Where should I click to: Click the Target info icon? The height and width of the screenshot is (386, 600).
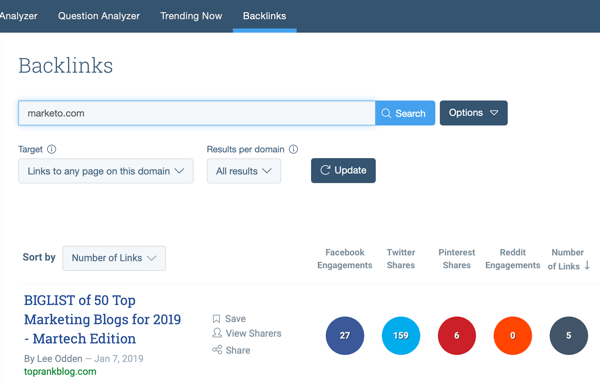click(52, 149)
